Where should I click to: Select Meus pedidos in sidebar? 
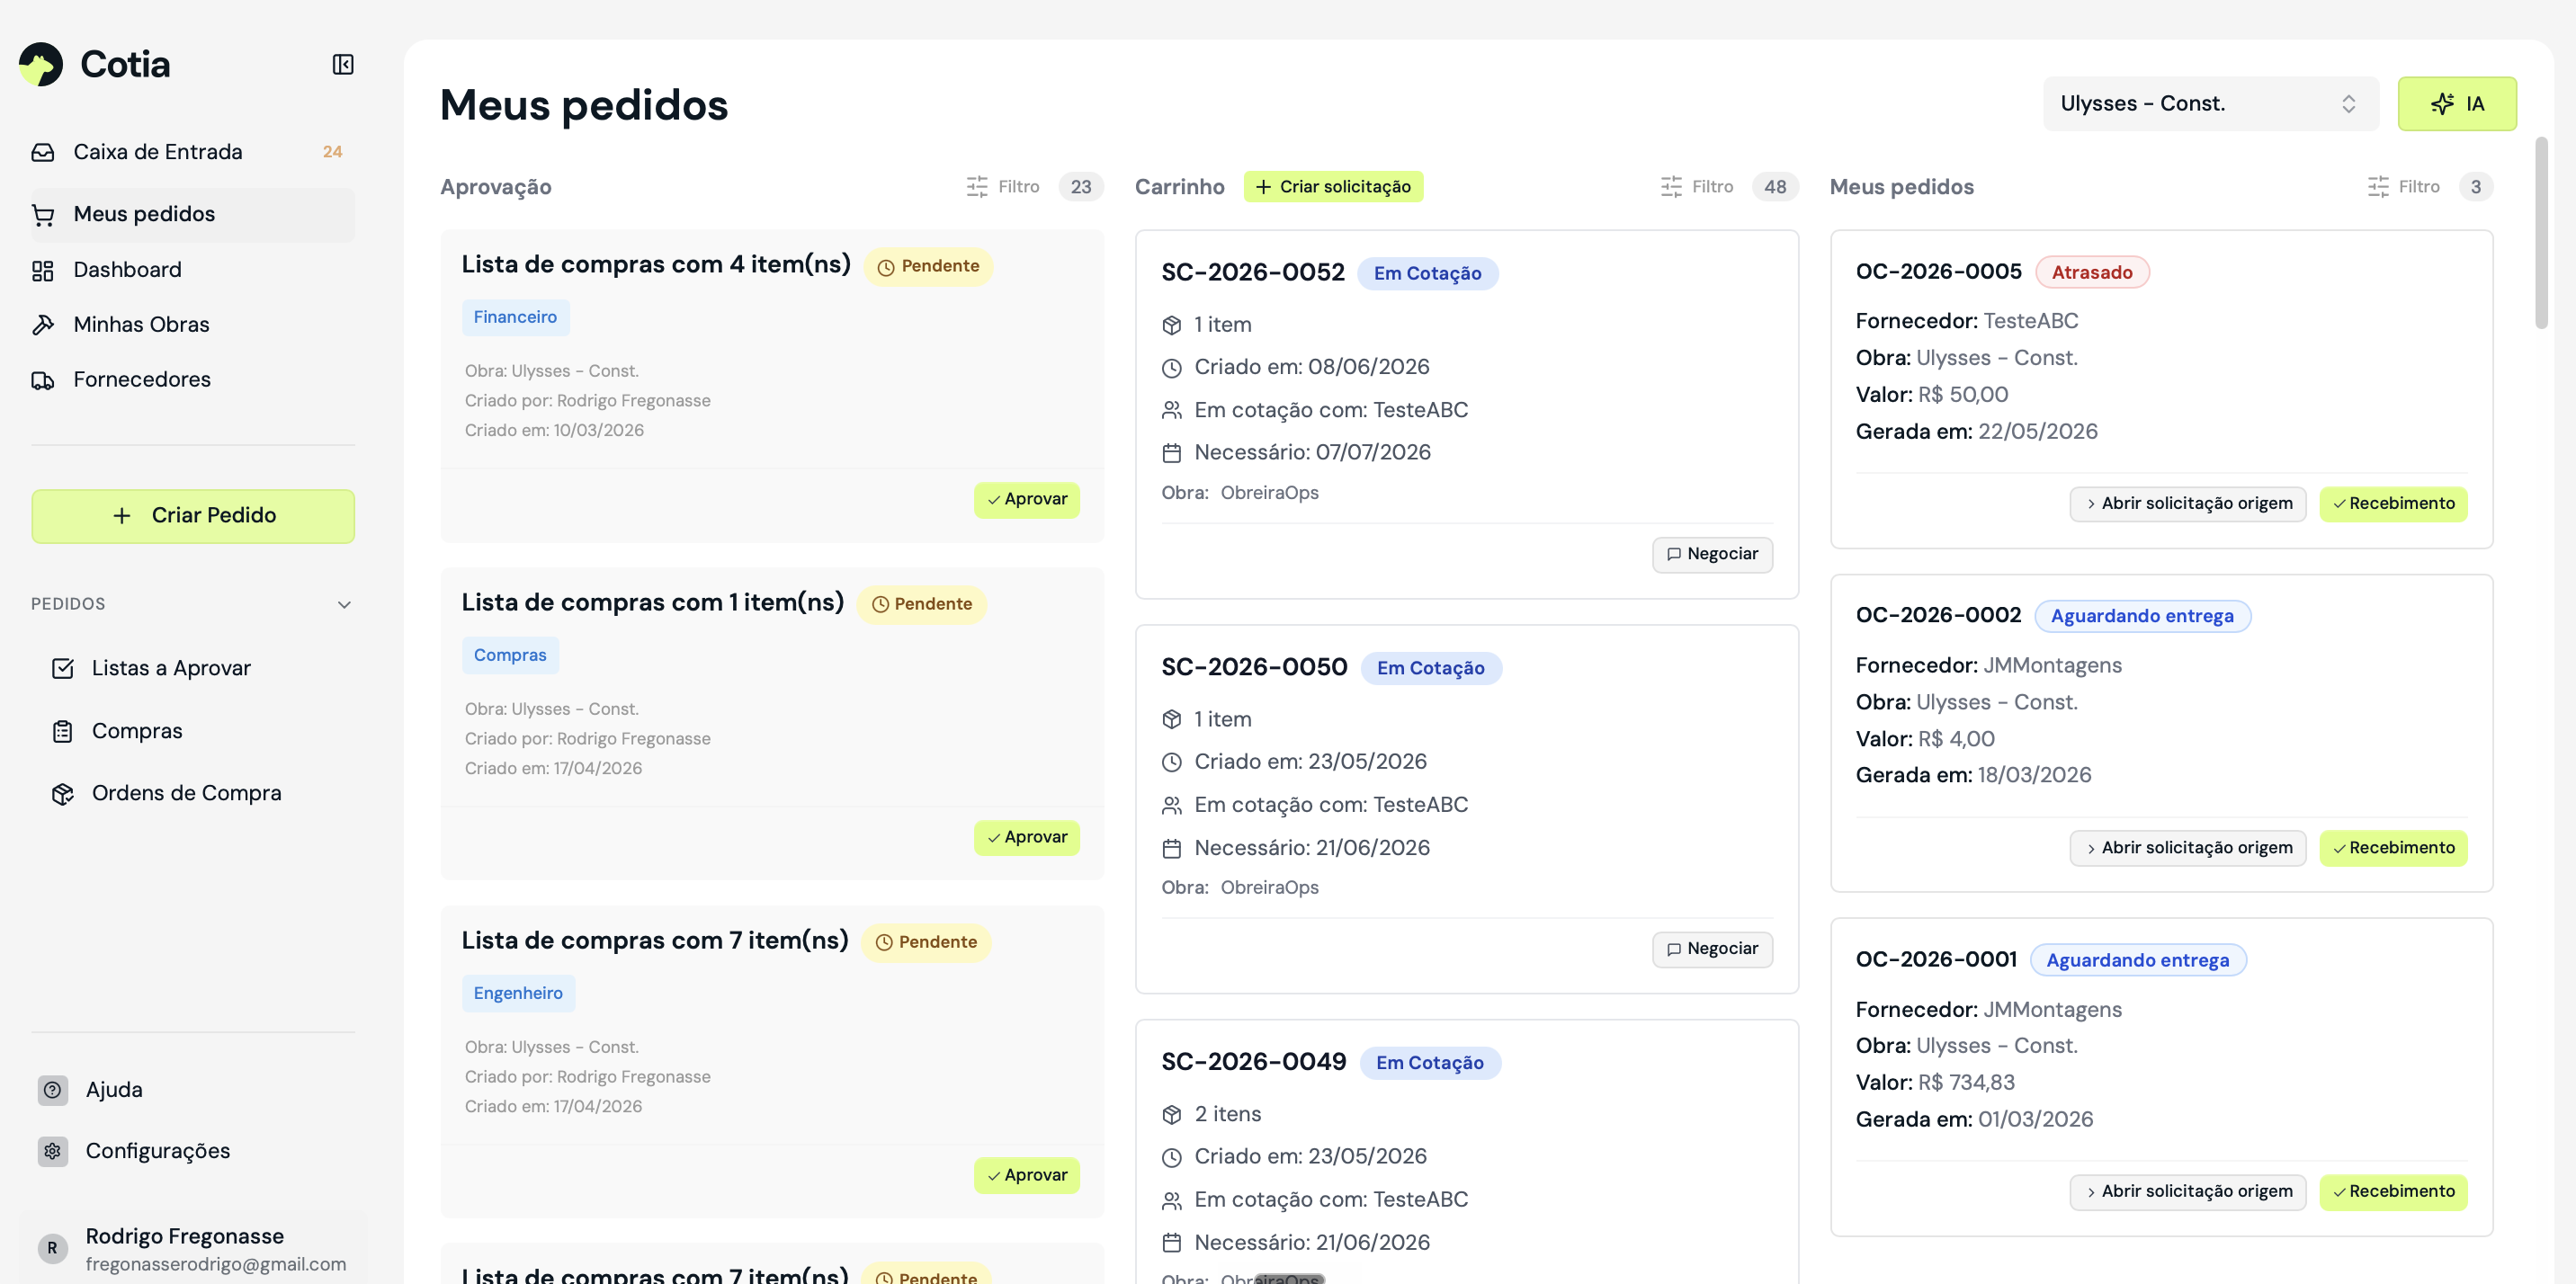click(x=192, y=214)
